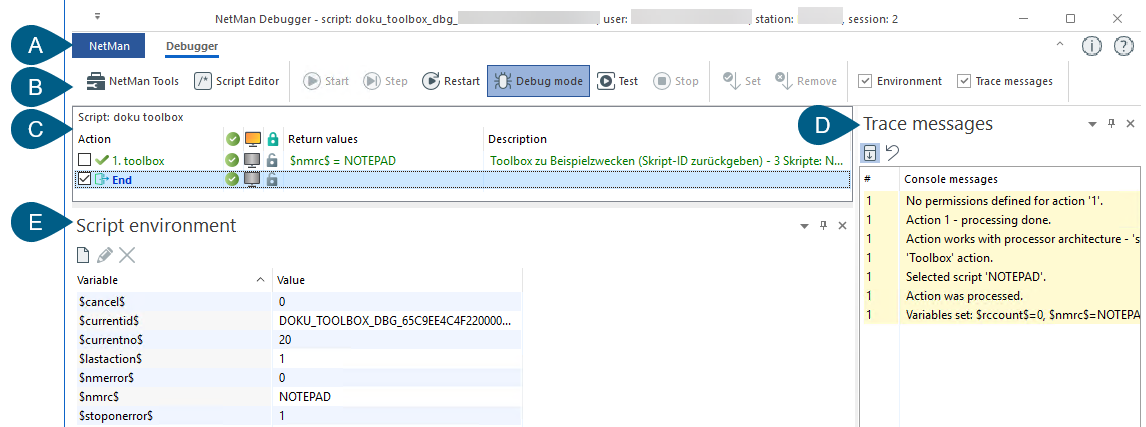The image size is (1146, 427).
Task: Disable the Trace messages checkbox
Action: click(x=964, y=81)
